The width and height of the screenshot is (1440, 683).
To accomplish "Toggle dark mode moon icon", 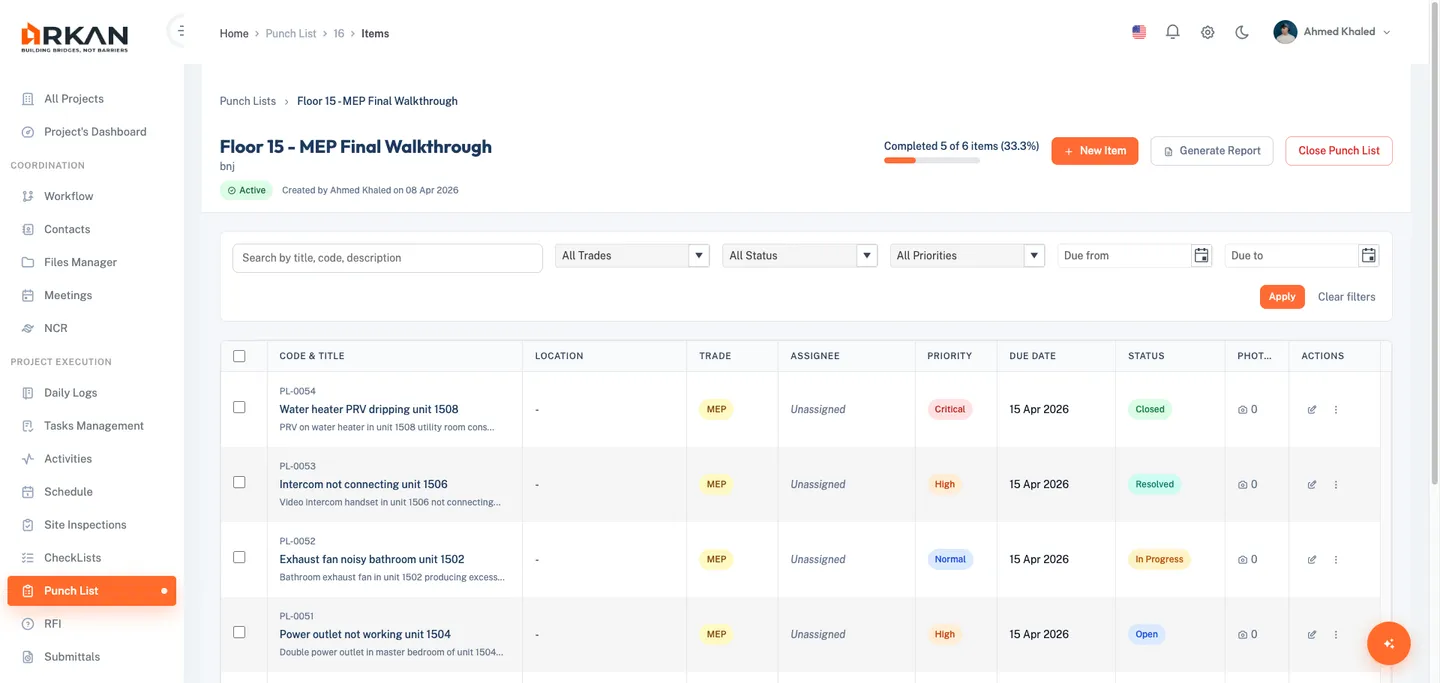I will (1242, 32).
